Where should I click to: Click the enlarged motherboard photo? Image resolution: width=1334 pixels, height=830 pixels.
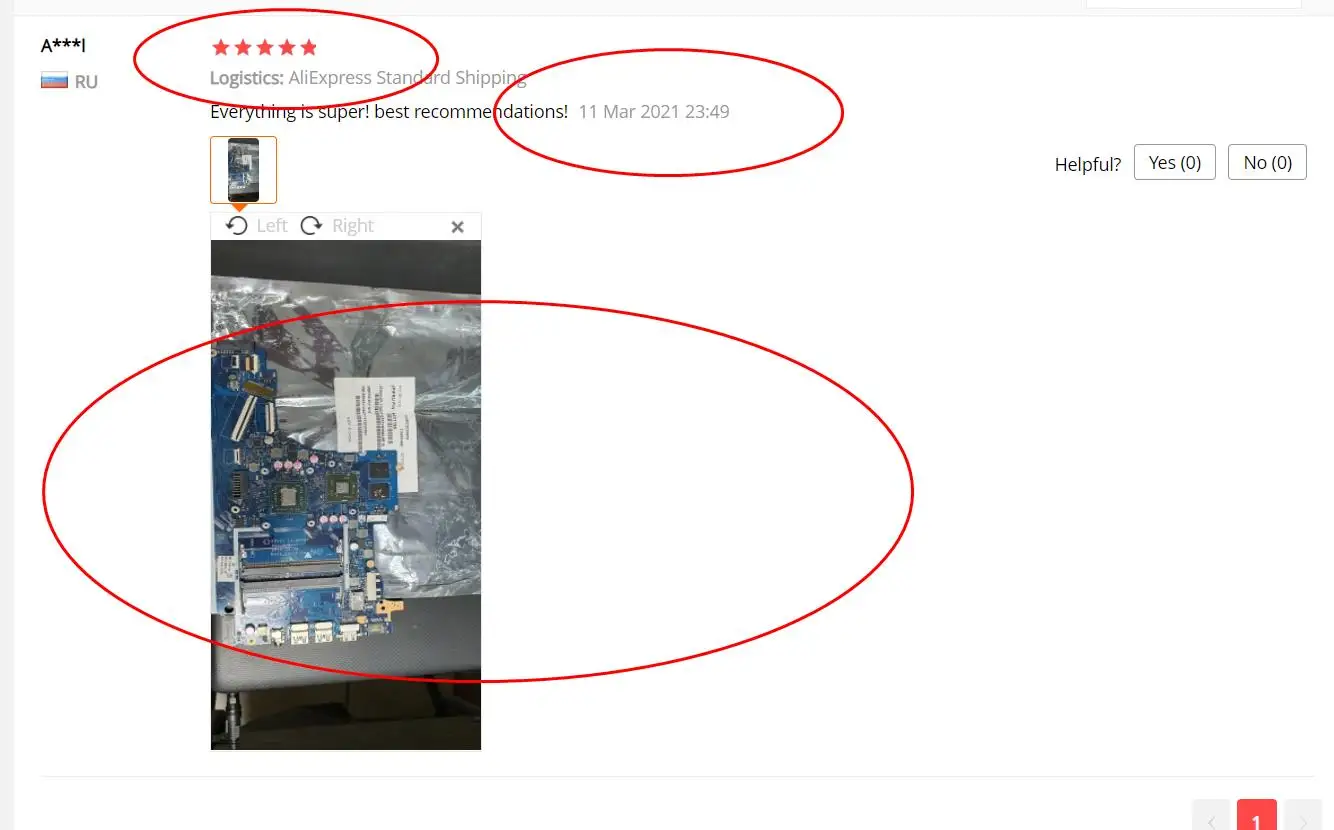click(x=346, y=495)
